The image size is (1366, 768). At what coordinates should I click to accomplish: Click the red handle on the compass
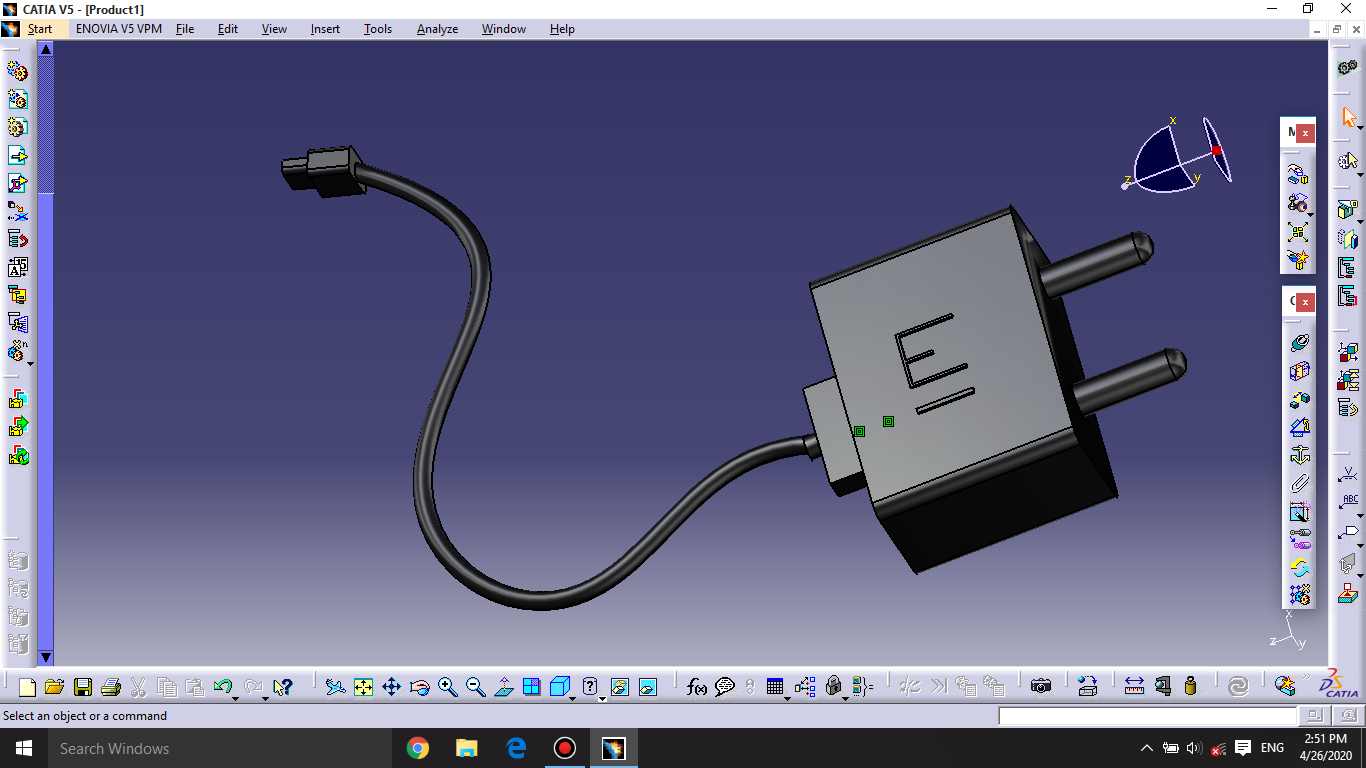(1217, 151)
